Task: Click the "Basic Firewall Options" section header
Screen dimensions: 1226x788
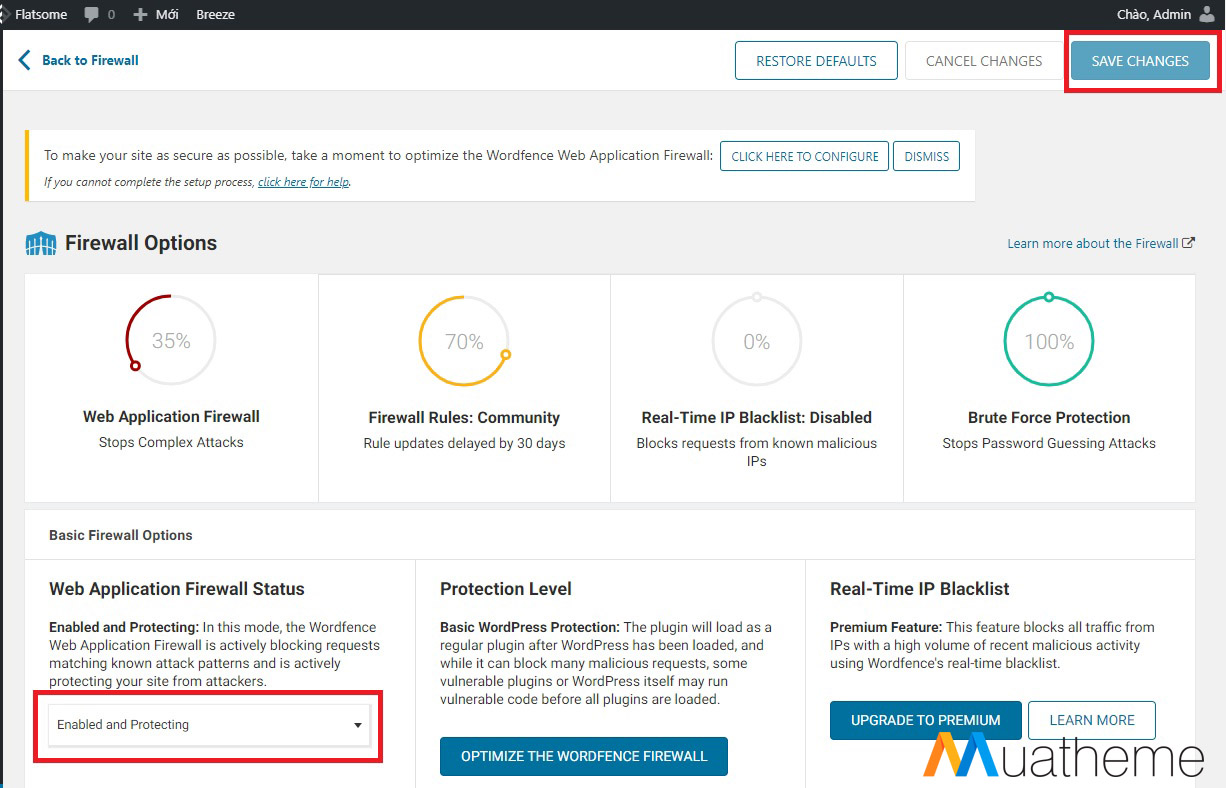Action: tap(121, 535)
